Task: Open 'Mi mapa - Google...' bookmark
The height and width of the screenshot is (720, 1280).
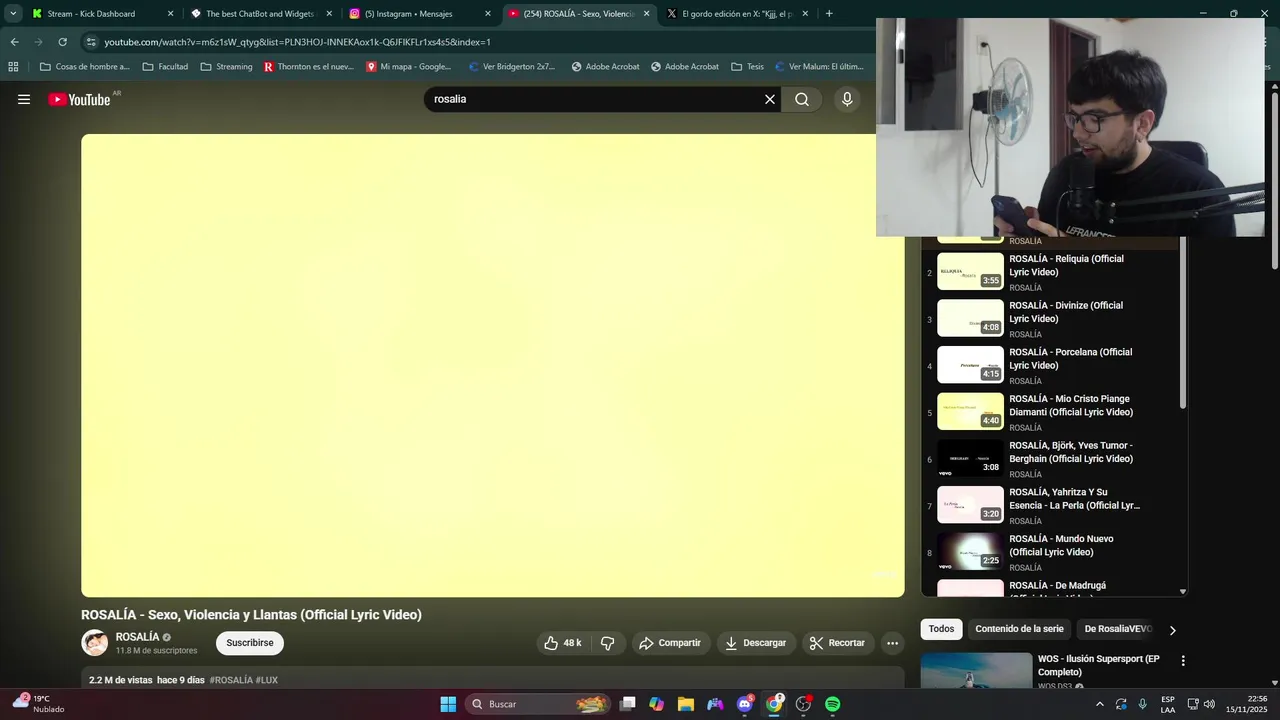Action: pyautogui.click(x=409, y=67)
